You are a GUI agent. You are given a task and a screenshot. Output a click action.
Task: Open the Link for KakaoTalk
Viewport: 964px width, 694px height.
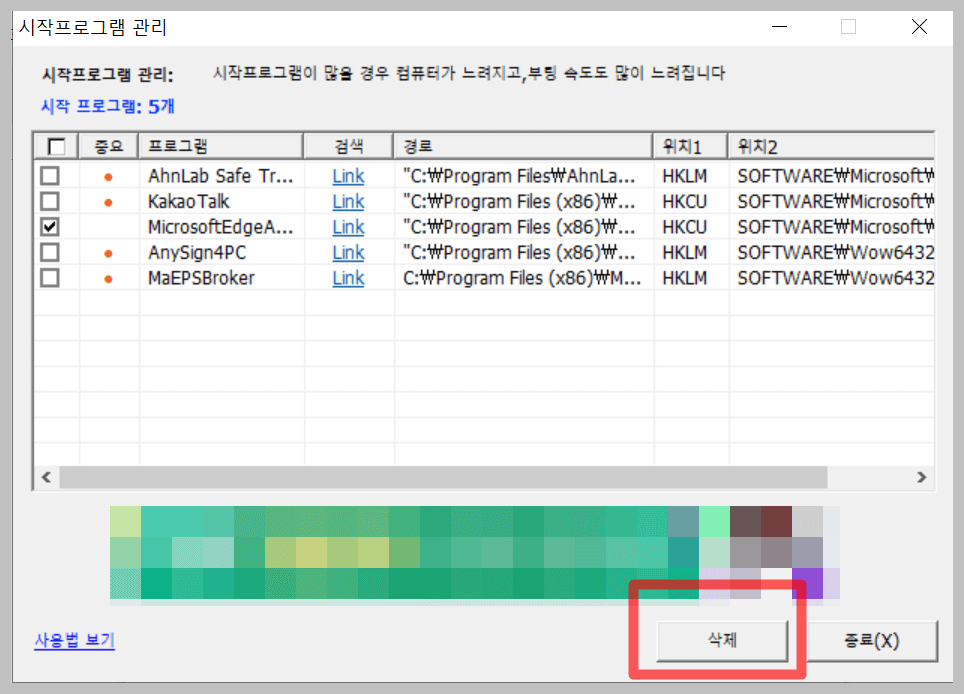tap(347, 201)
